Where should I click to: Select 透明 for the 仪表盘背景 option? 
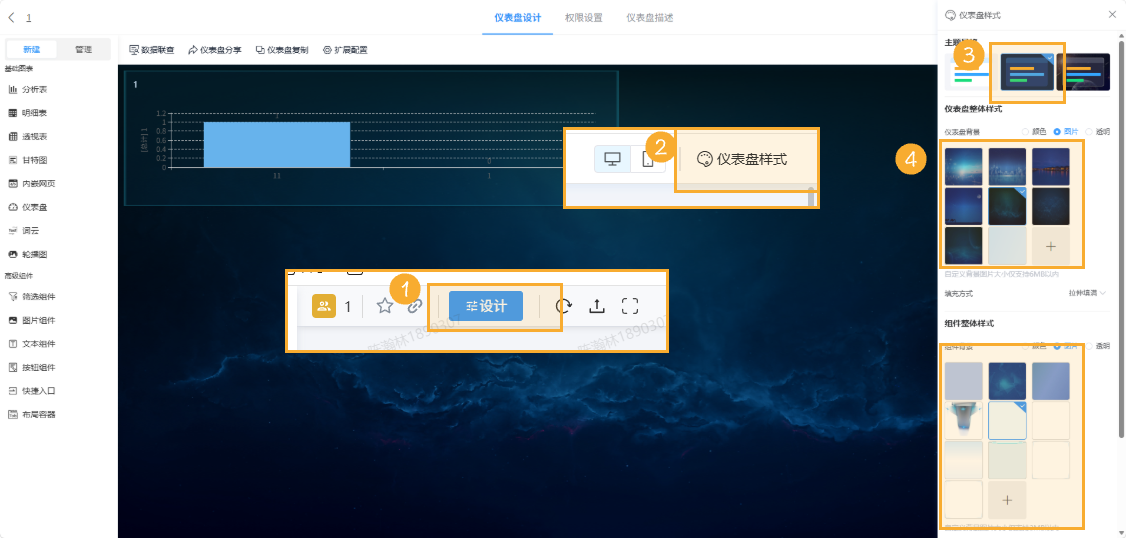point(1097,131)
